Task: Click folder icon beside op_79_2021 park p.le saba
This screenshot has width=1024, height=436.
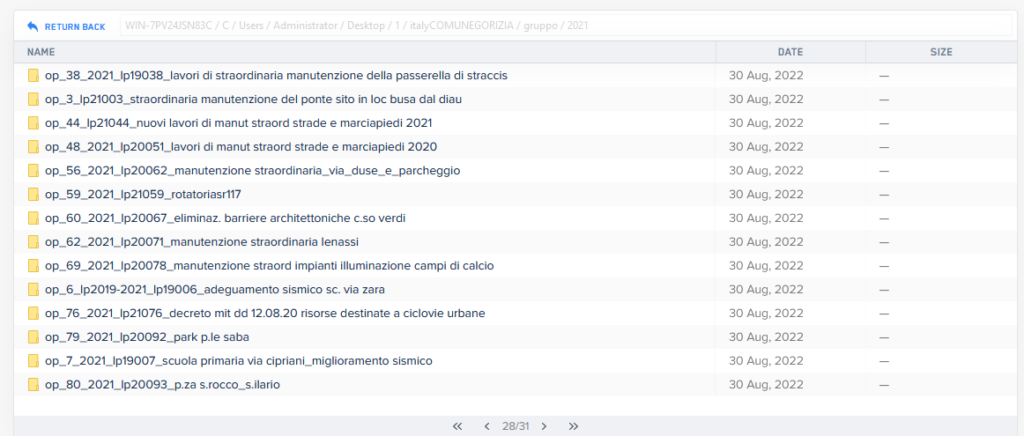Action: [33, 337]
